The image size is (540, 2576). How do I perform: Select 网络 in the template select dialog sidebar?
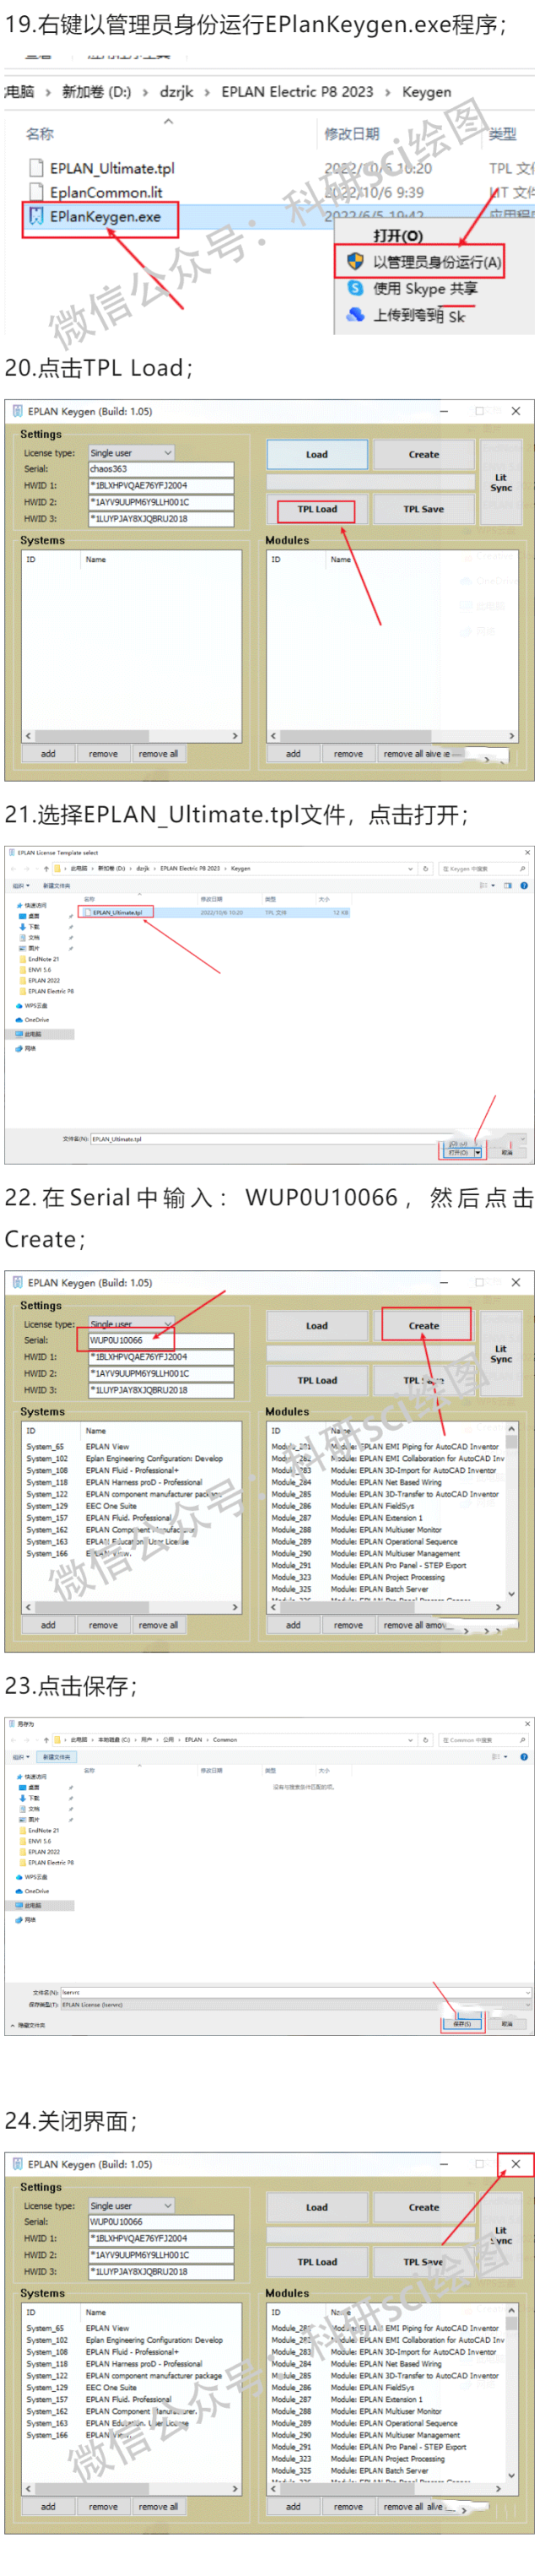click(x=27, y=1048)
